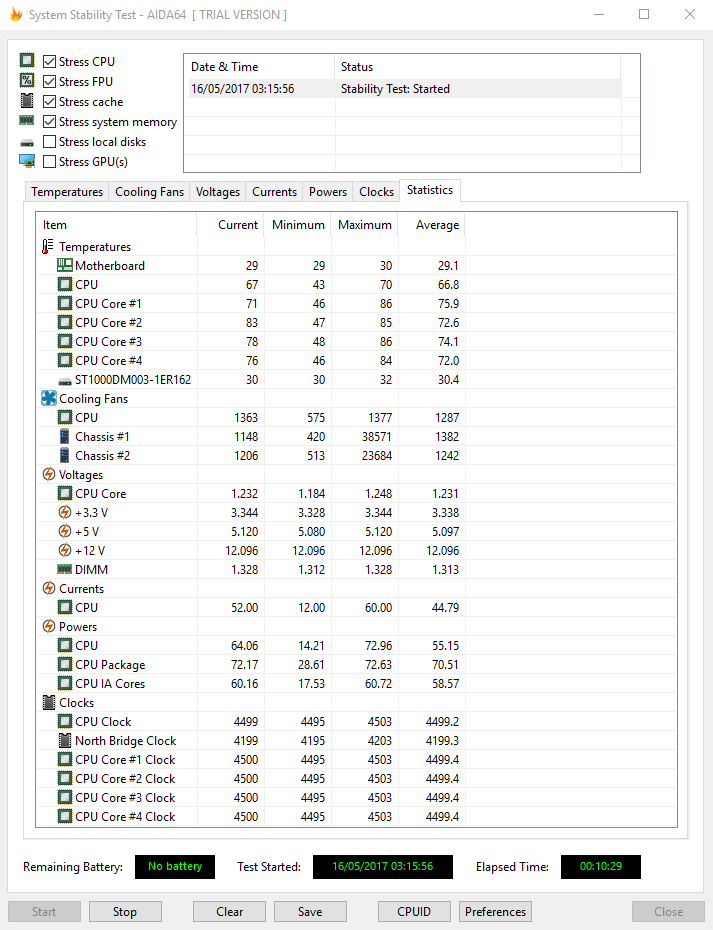The image size is (713, 930).
Task: Click the Motherboard row icon
Action: tap(65, 265)
